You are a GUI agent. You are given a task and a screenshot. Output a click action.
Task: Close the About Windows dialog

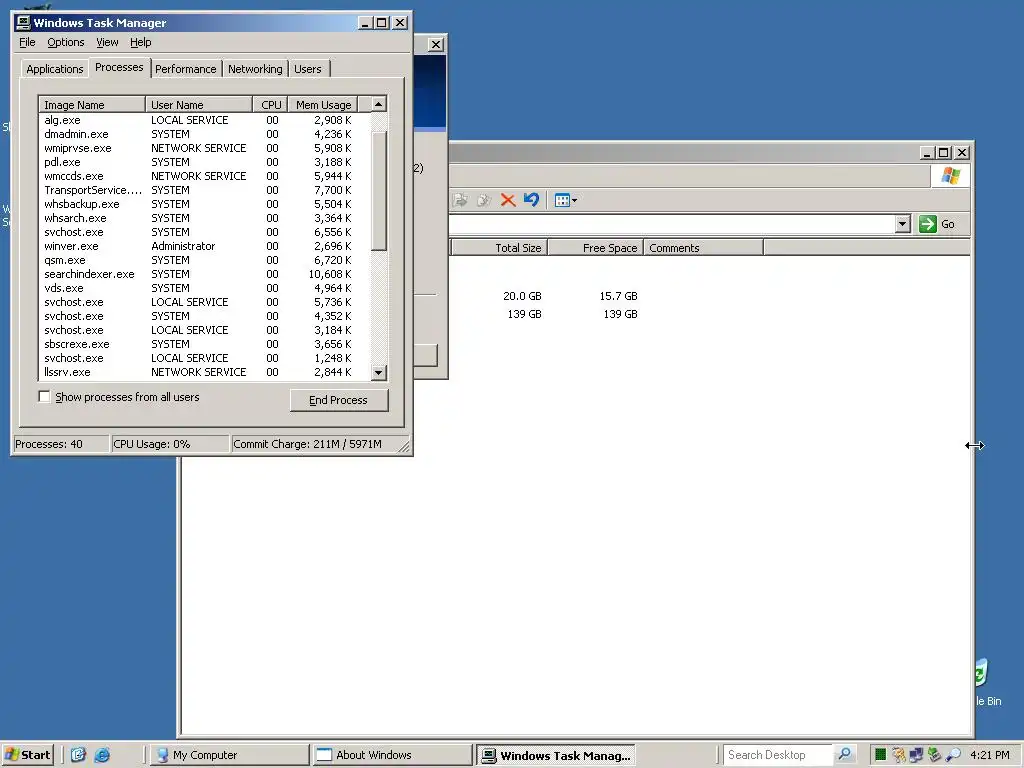(436, 44)
